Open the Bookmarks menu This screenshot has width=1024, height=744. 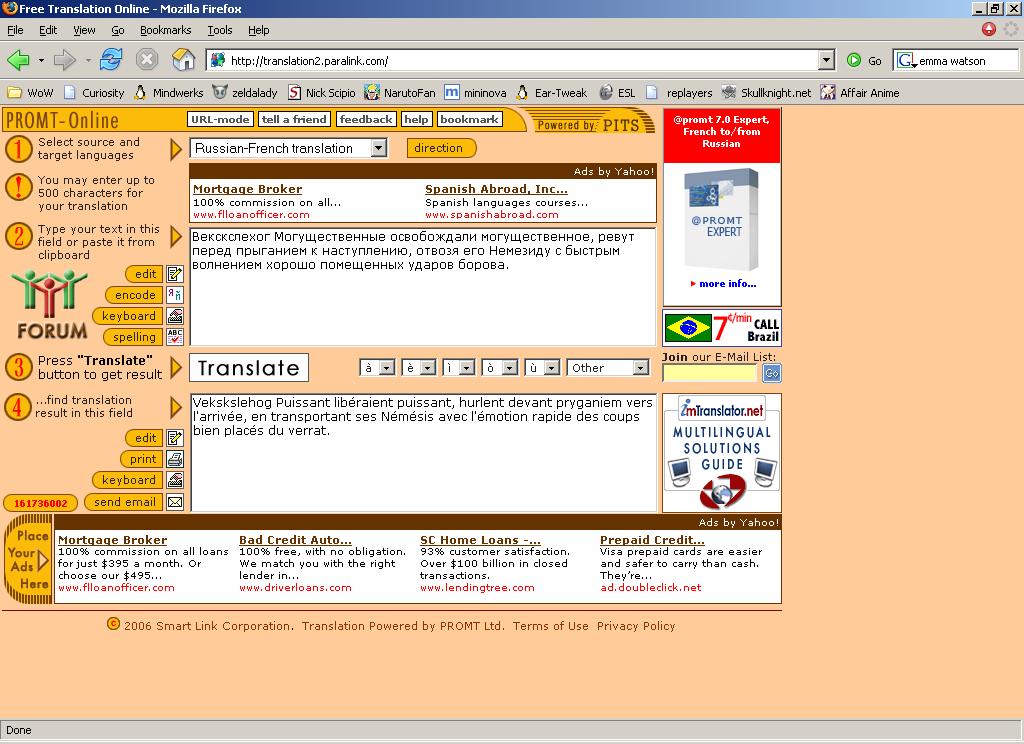(x=165, y=30)
